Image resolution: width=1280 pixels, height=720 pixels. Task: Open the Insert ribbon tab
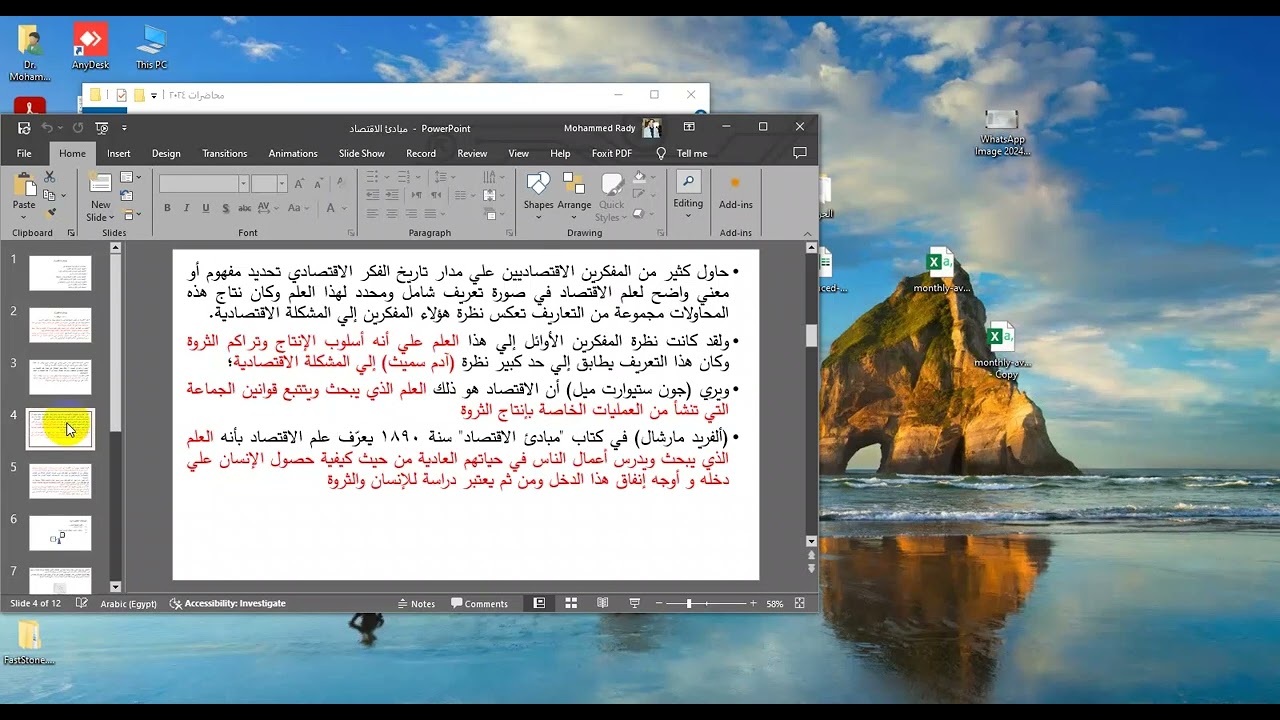pyautogui.click(x=119, y=153)
